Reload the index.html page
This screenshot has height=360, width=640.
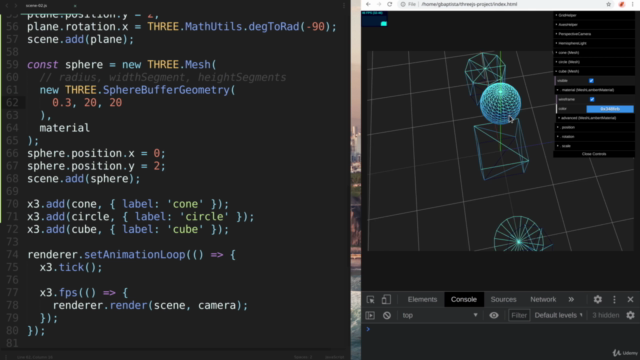pyautogui.click(x=389, y=4)
